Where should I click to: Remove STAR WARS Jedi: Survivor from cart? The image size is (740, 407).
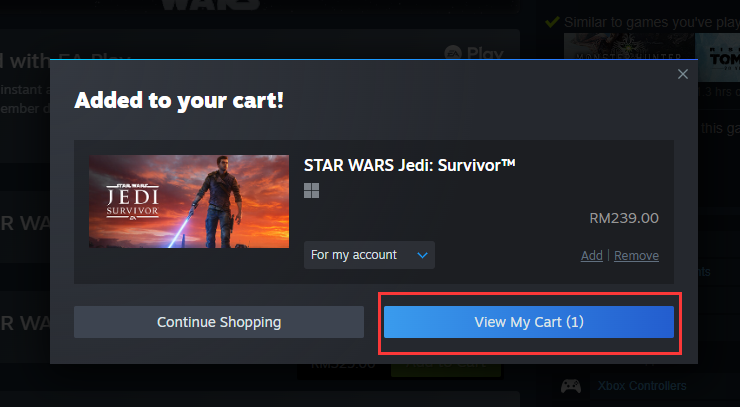[x=636, y=255]
